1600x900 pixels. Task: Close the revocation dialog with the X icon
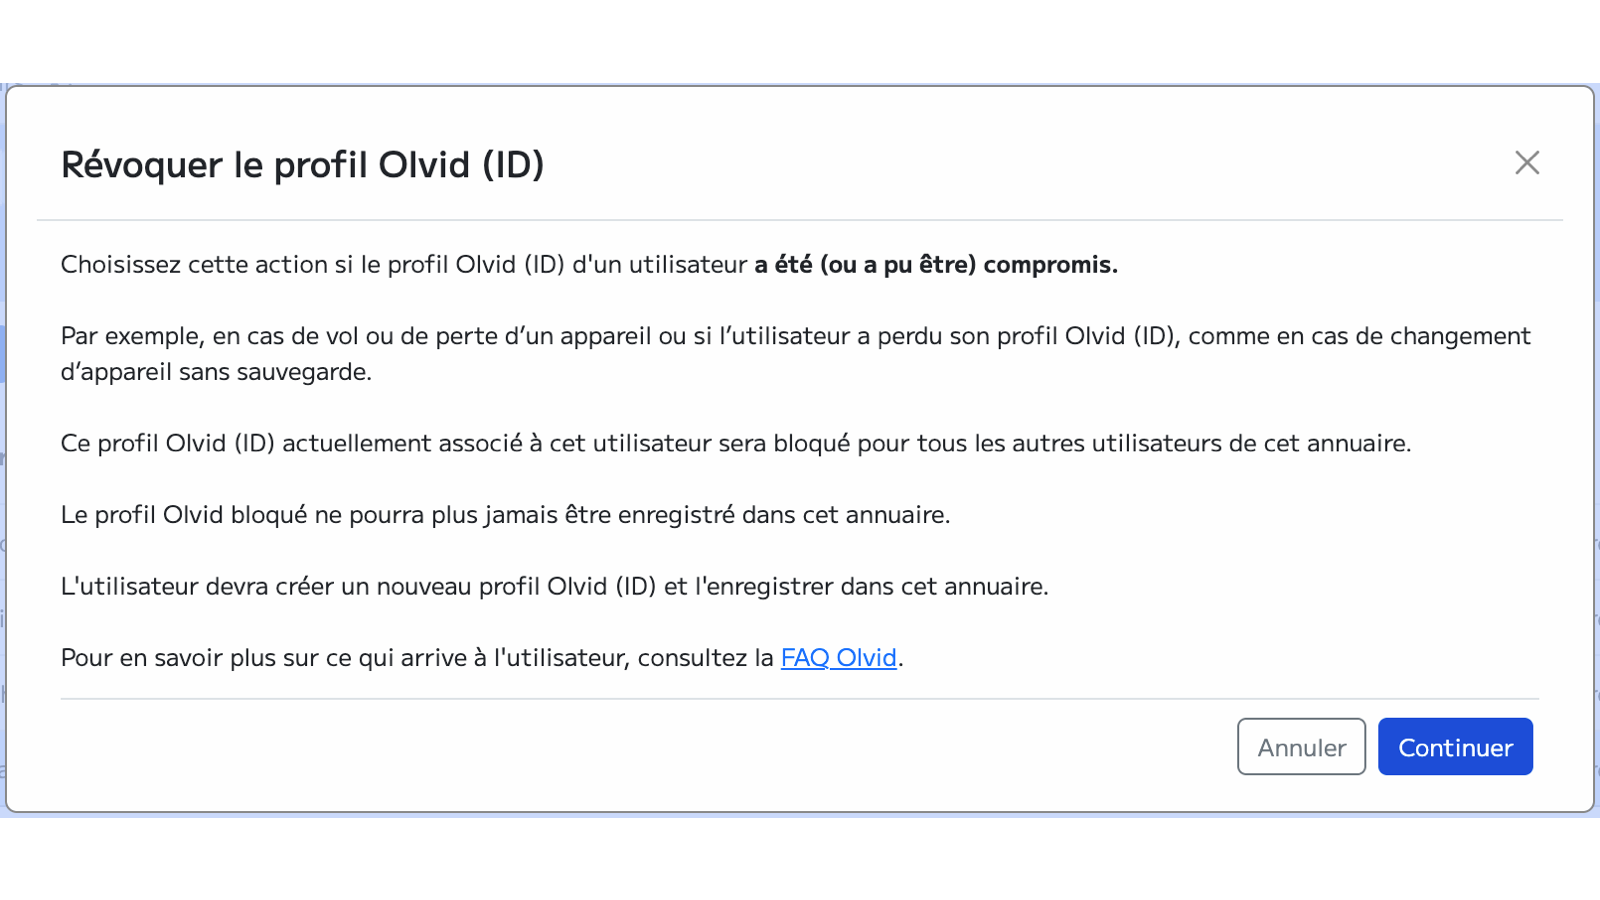(1527, 163)
